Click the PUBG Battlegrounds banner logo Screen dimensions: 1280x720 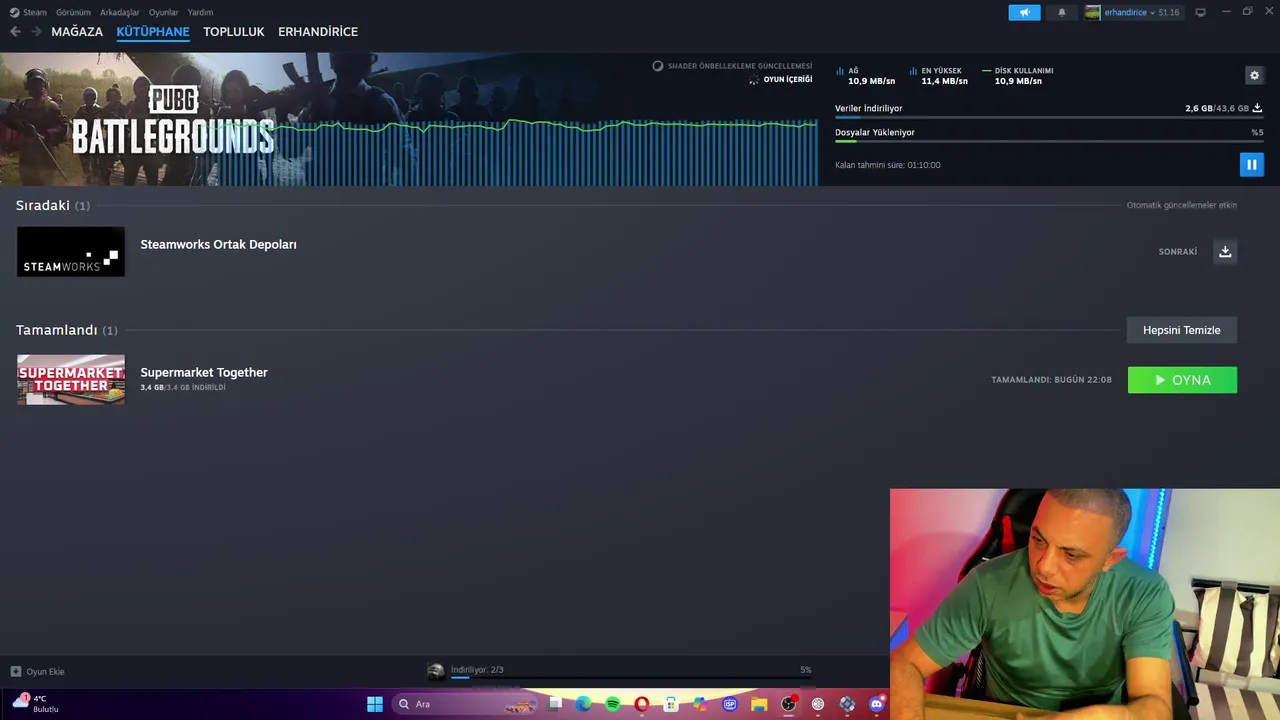(173, 120)
